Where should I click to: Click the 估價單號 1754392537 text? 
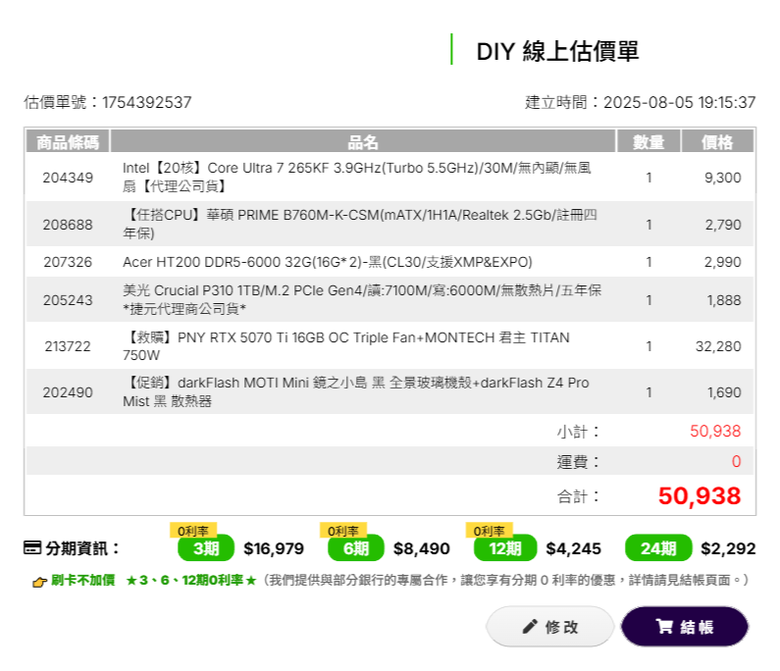107,102
